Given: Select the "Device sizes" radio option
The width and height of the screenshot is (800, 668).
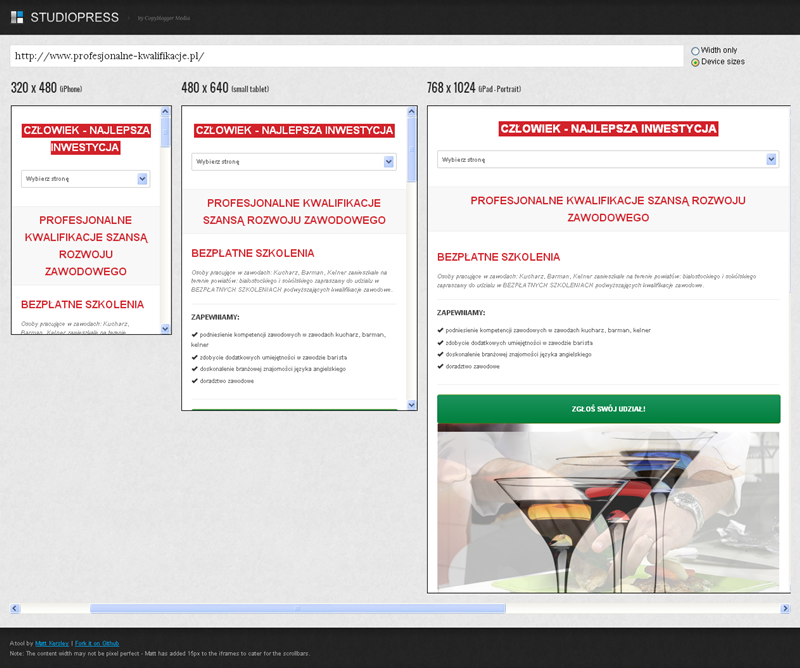Looking at the screenshot, I should pyautogui.click(x=696, y=62).
